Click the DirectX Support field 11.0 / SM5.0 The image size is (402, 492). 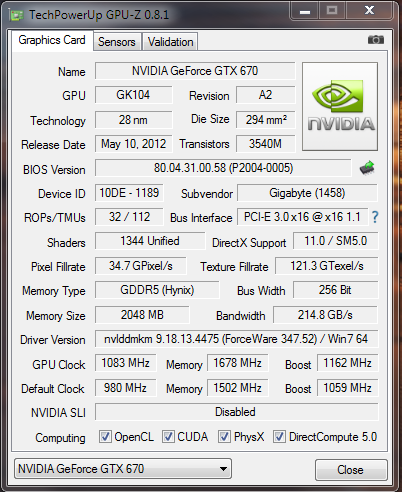(x=336, y=241)
